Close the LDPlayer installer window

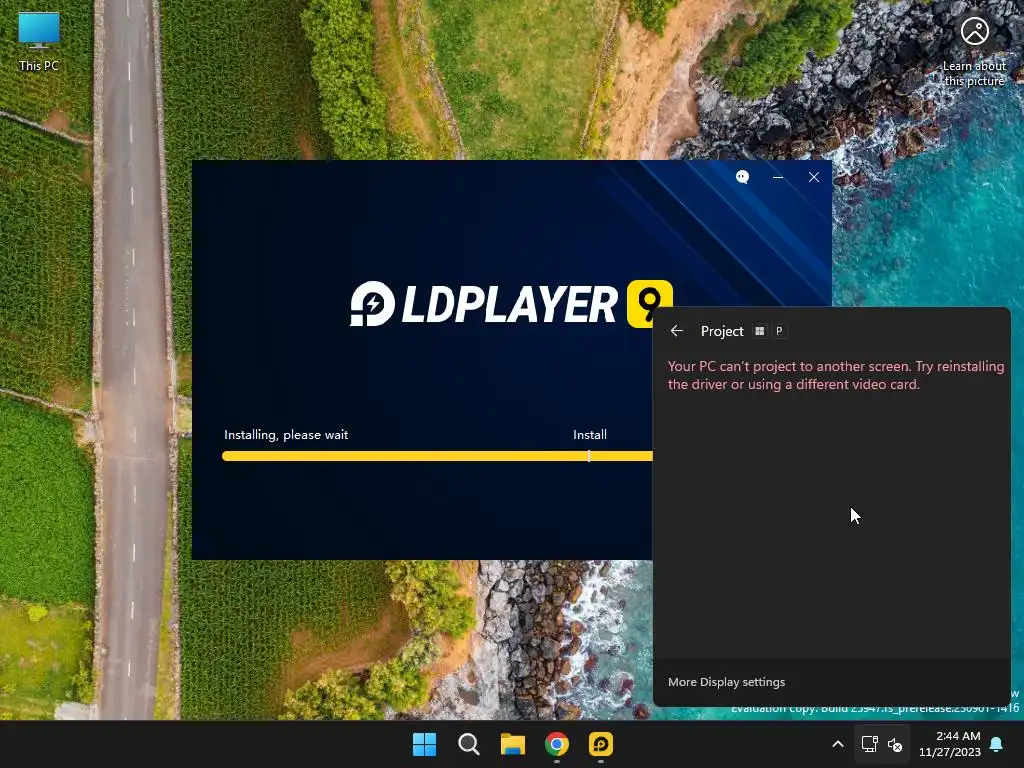click(x=814, y=177)
